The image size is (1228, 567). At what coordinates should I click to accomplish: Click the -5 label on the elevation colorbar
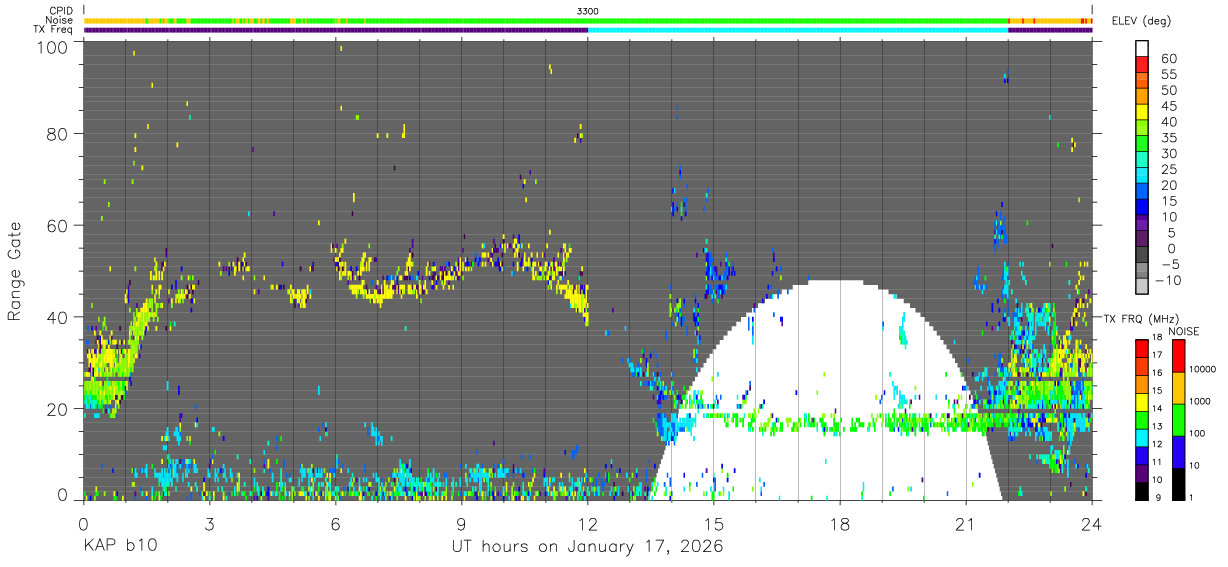point(1170,263)
